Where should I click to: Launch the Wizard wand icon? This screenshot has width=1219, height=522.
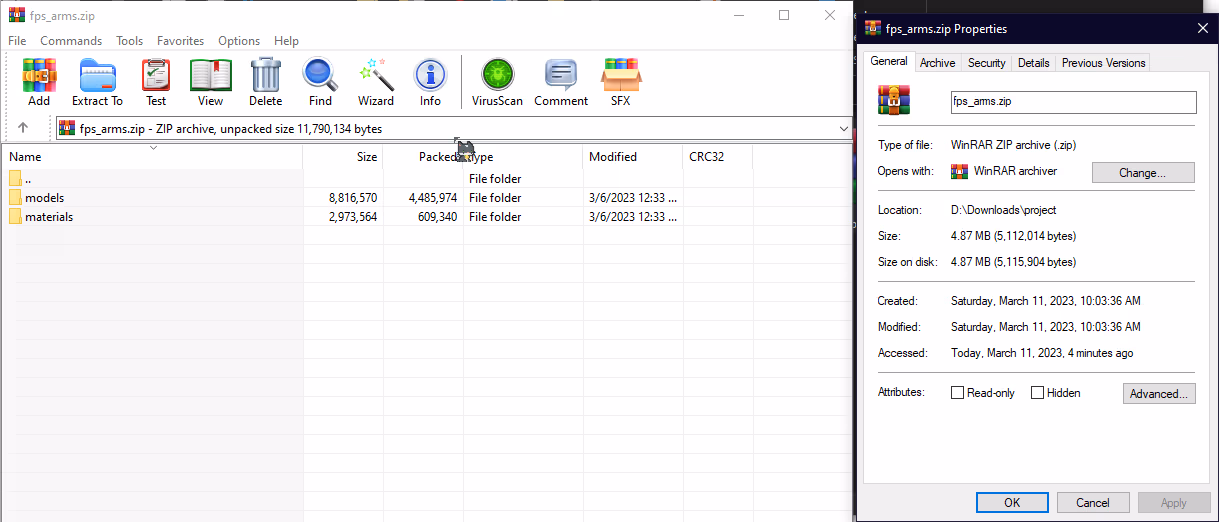coord(376,76)
